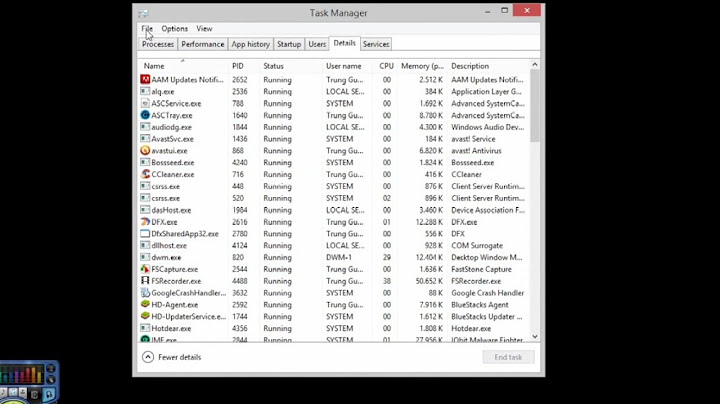Click the ASCService.exe icon

coord(145,103)
